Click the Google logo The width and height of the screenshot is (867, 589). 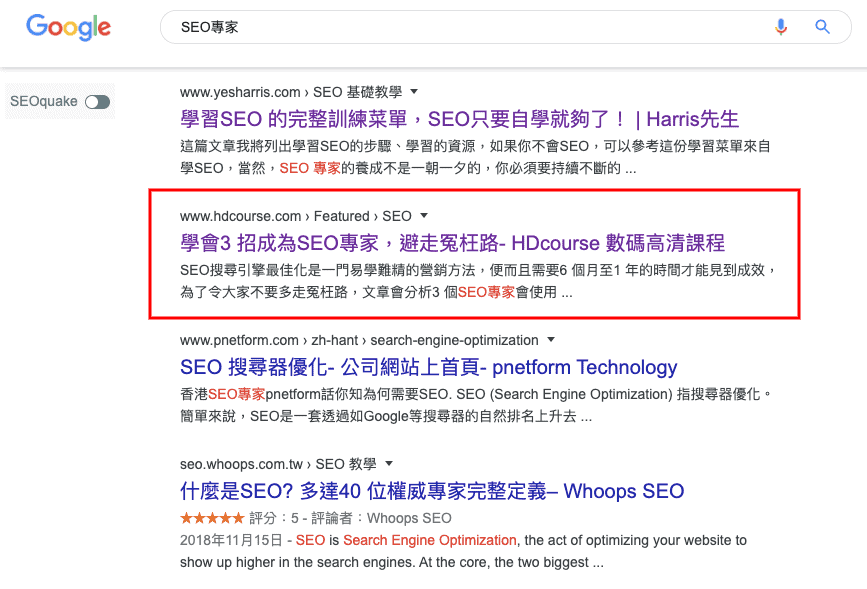point(69,27)
